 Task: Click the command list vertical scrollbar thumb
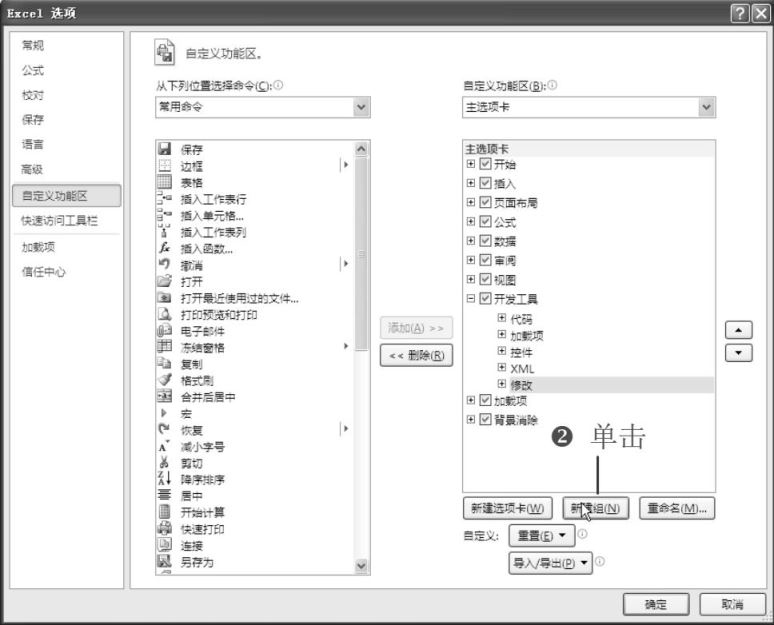(x=361, y=253)
